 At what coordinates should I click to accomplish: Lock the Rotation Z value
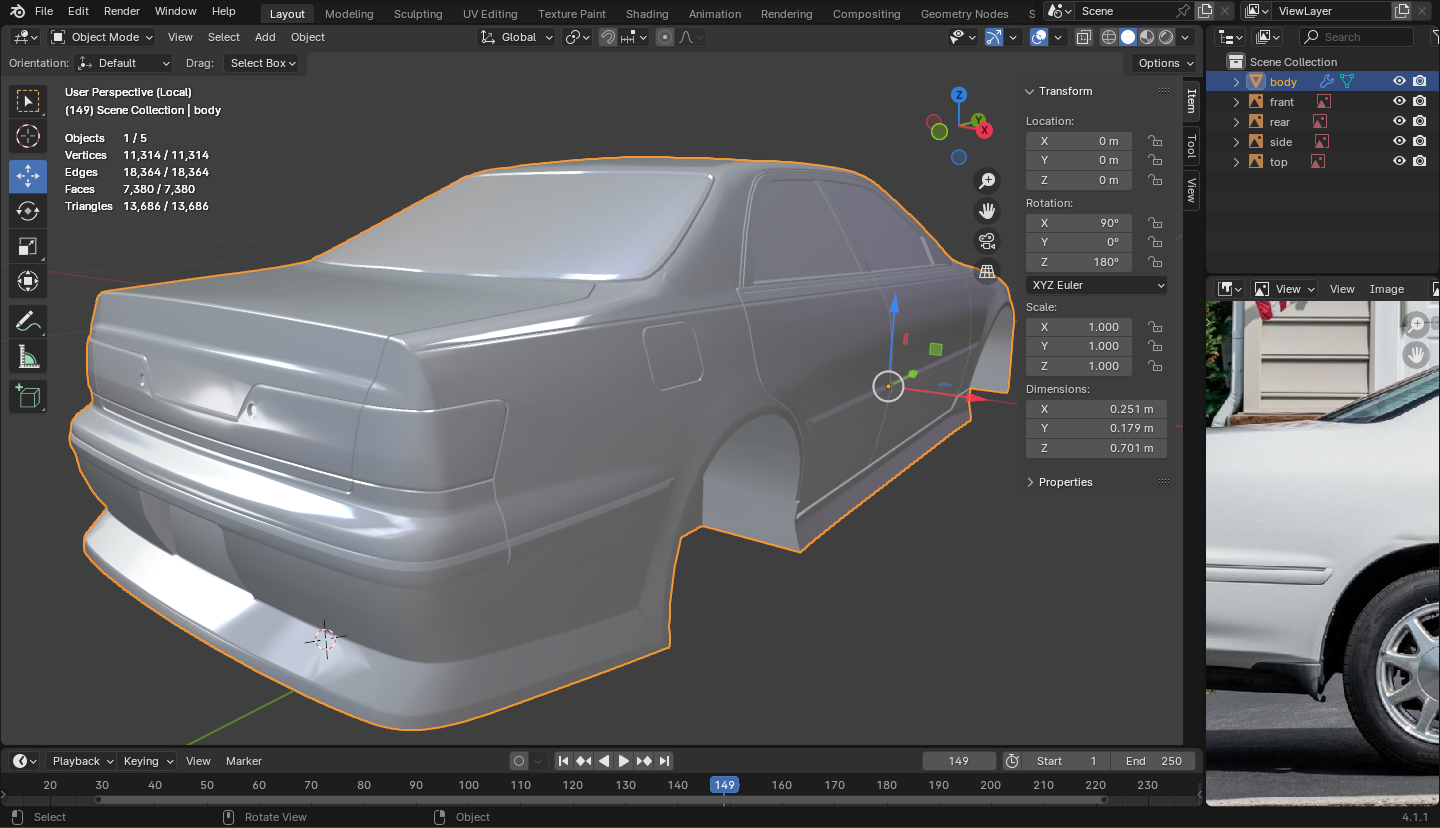pyautogui.click(x=1154, y=262)
